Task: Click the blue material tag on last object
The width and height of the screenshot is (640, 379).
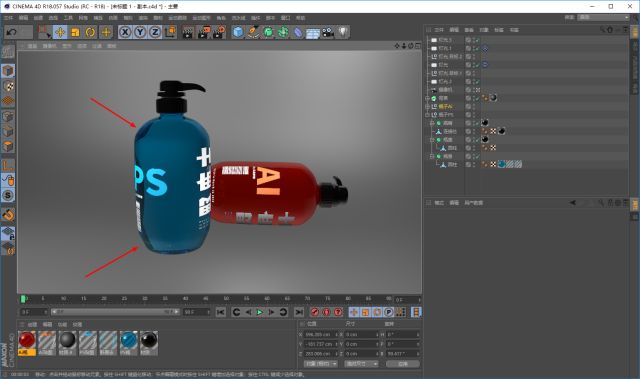Action: click(x=502, y=164)
